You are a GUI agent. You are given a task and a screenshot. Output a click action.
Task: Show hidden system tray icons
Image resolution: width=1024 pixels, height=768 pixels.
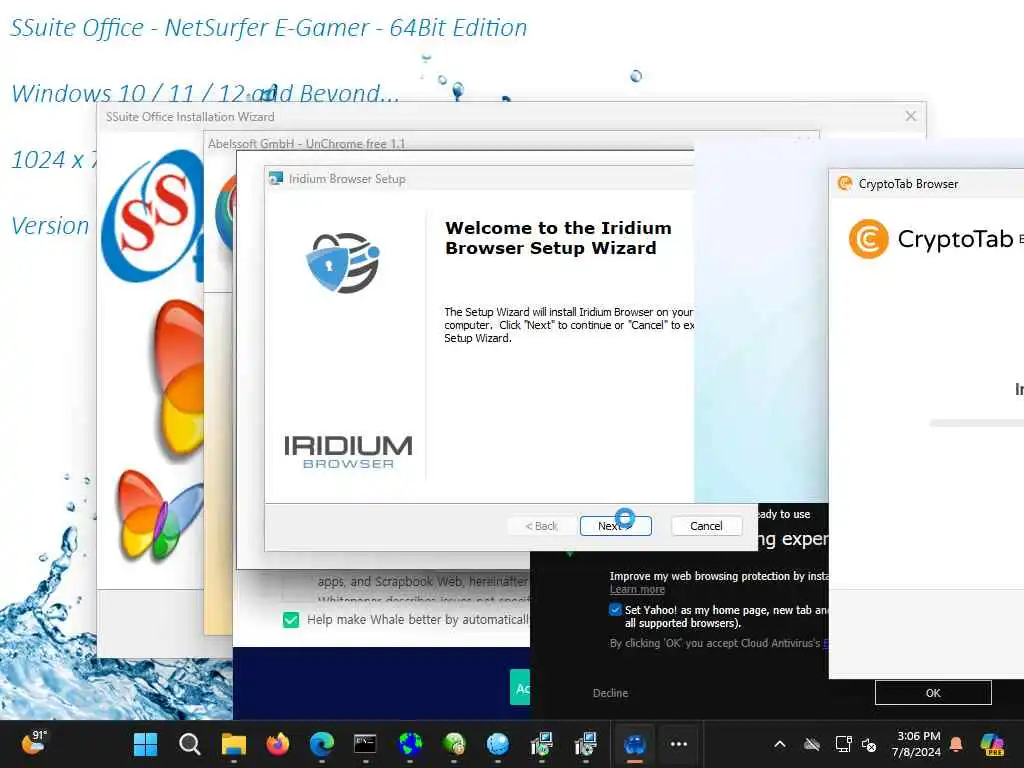pyautogui.click(x=780, y=744)
